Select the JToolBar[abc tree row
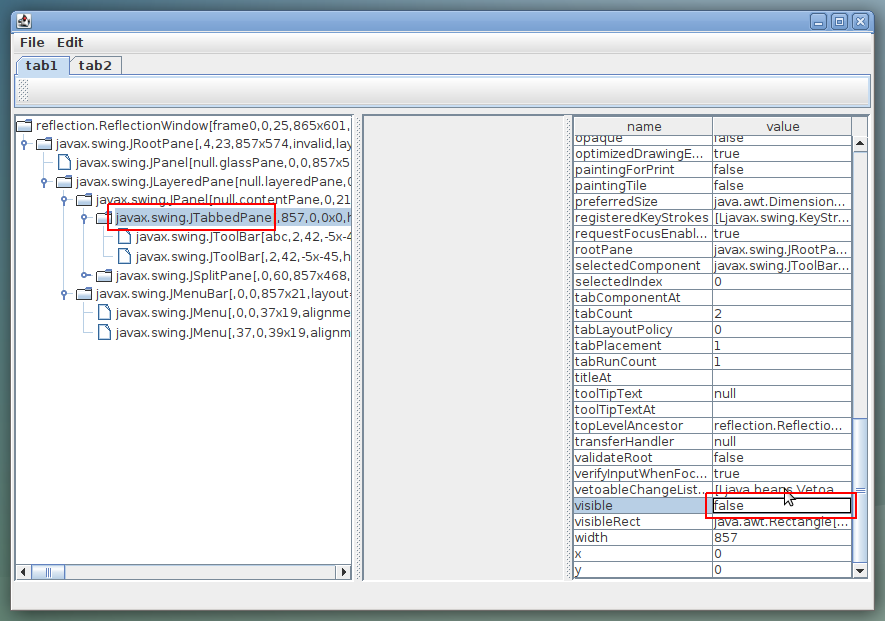 [x=243, y=237]
